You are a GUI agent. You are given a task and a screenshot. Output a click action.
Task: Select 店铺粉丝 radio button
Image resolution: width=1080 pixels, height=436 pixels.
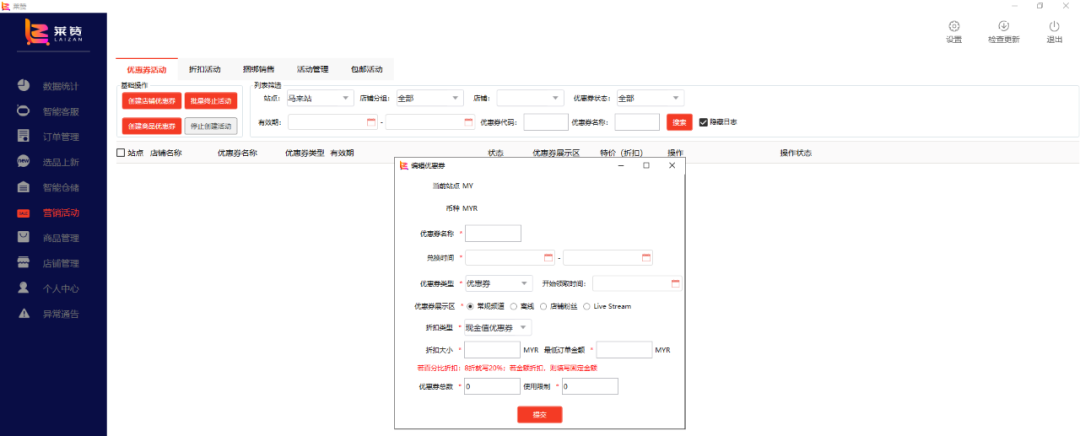(543, 306)
